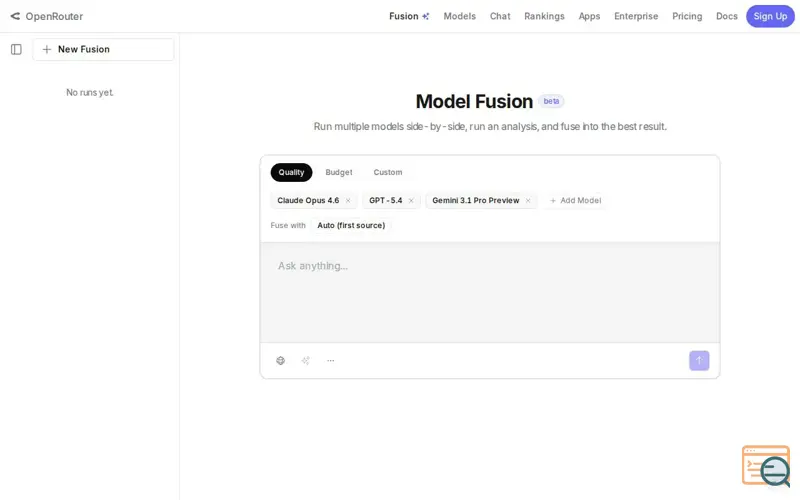800x500 pixels.
Task: Select the Budget preset tab
Action: [x=339, y=172]
